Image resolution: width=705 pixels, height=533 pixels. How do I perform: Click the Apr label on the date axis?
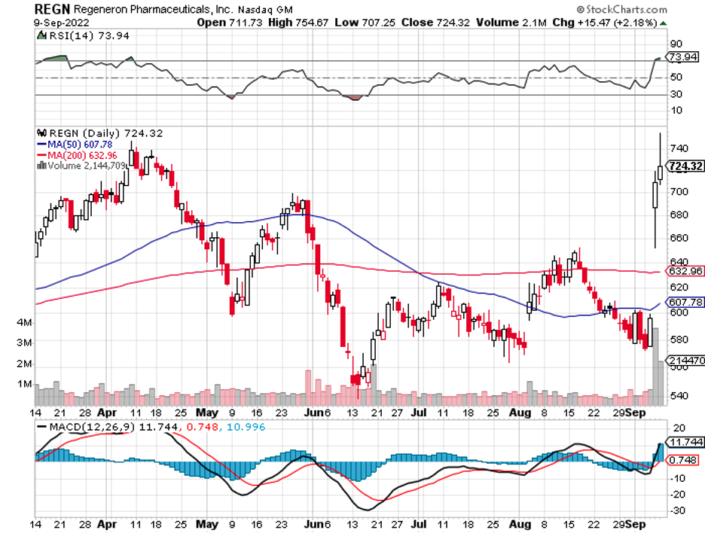[108, 411]
